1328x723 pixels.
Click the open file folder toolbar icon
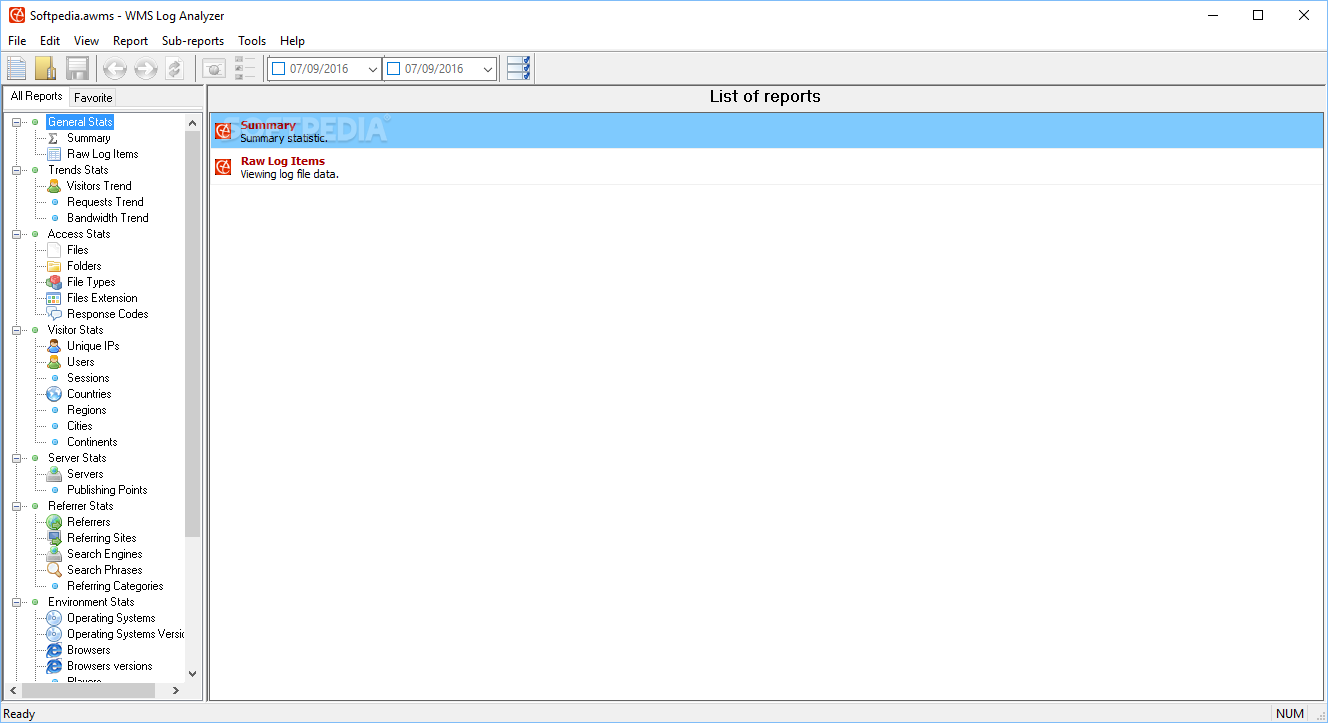(46, 69)
